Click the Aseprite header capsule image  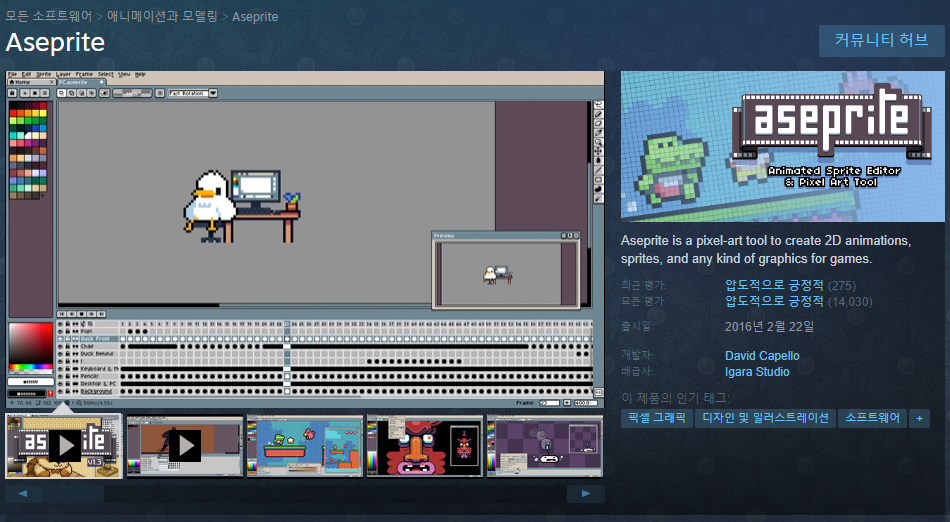(782, 147)
